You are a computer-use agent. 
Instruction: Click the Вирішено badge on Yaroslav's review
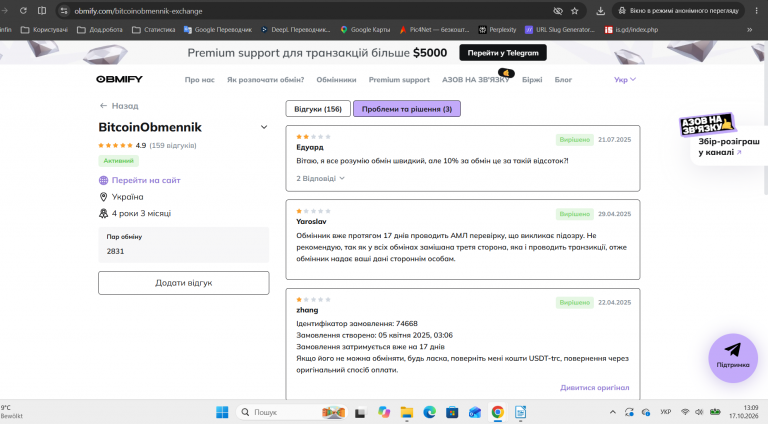coord(575,214)
